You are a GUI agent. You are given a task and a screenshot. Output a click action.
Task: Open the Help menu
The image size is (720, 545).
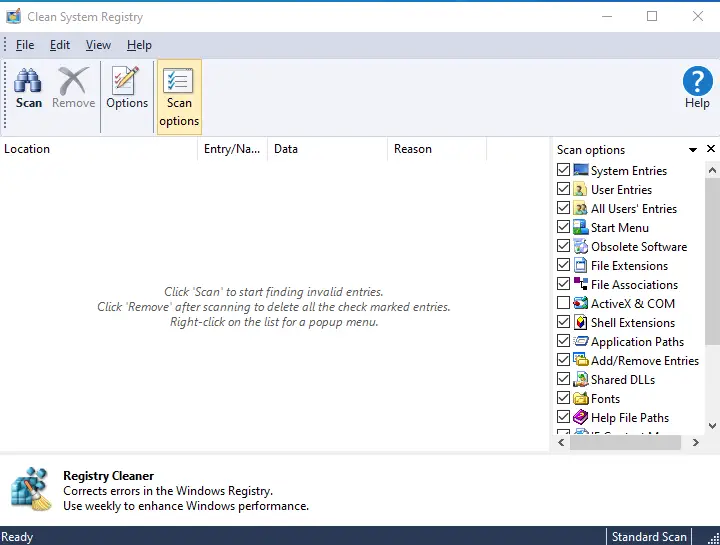tap(139, 45)
